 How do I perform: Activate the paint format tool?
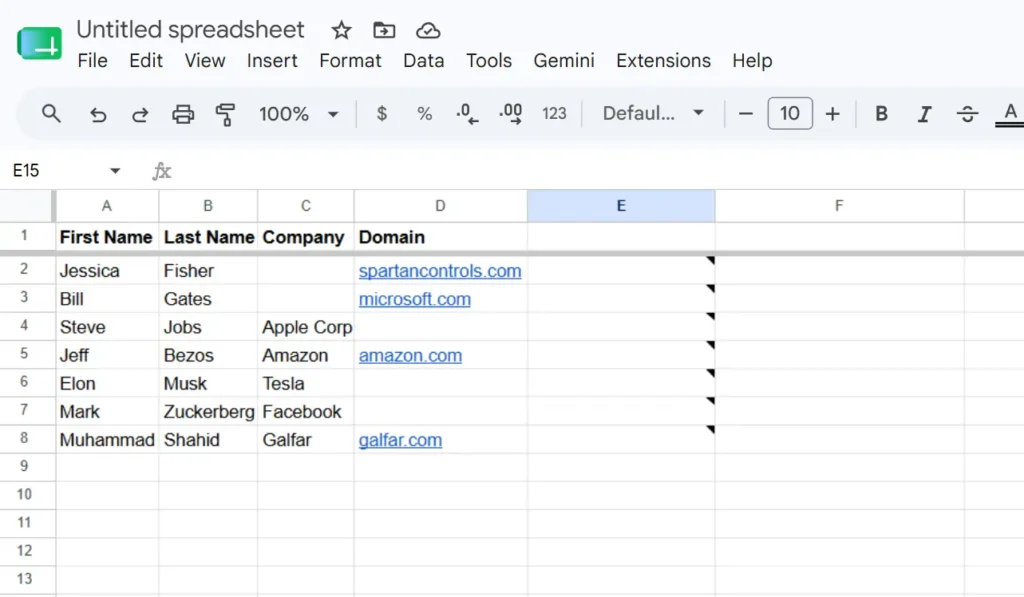point(225,114)
